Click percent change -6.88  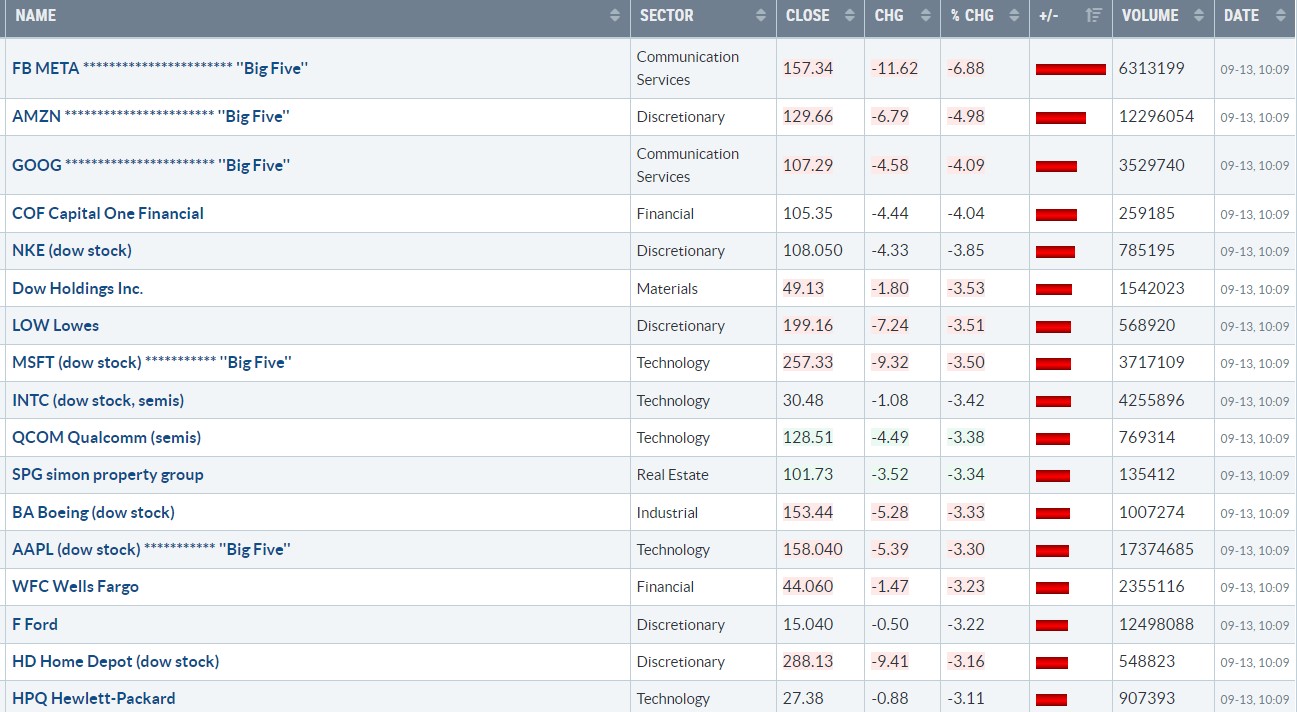pos(966,68)
